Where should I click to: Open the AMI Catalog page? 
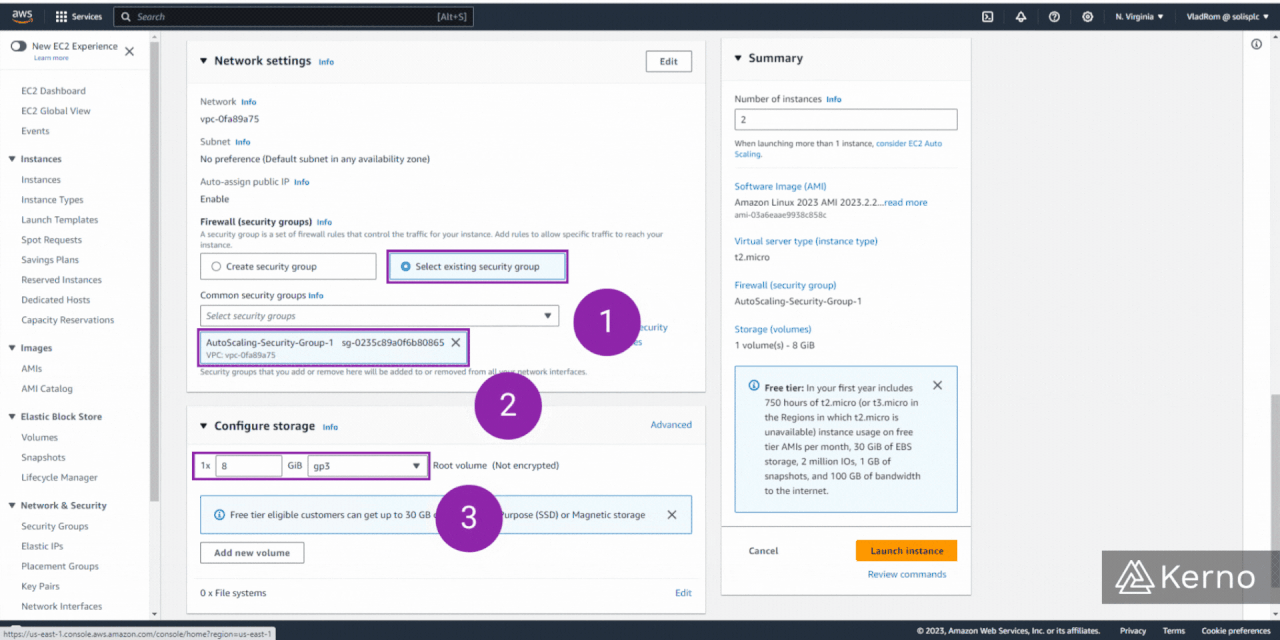point(47,389)
